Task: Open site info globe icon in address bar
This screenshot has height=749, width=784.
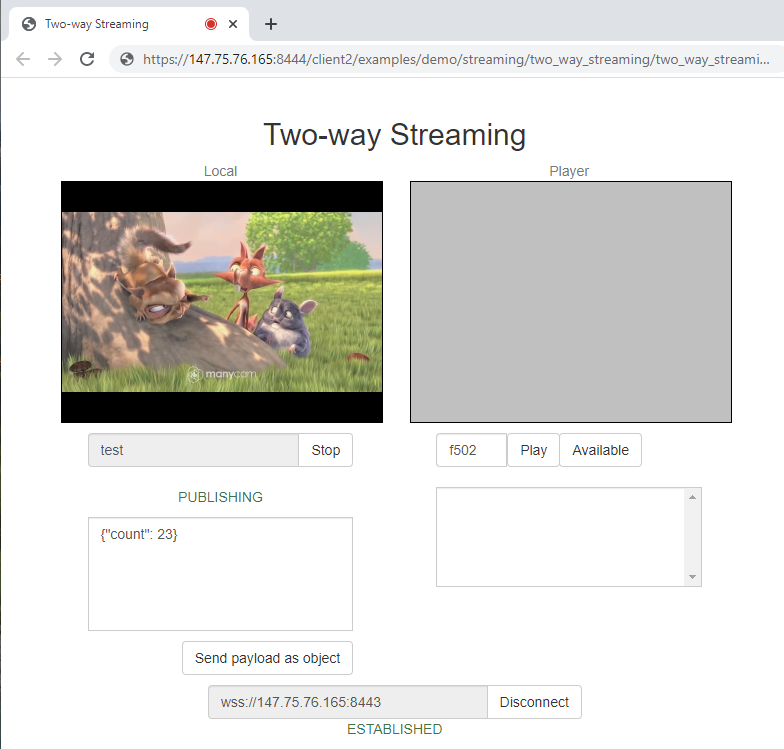Action: point(127,59)
